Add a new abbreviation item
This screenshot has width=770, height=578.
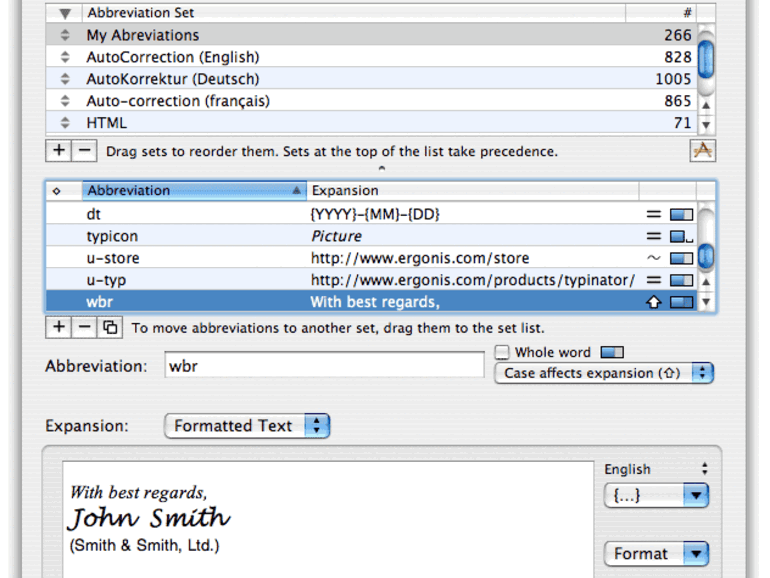pos(58,327)
